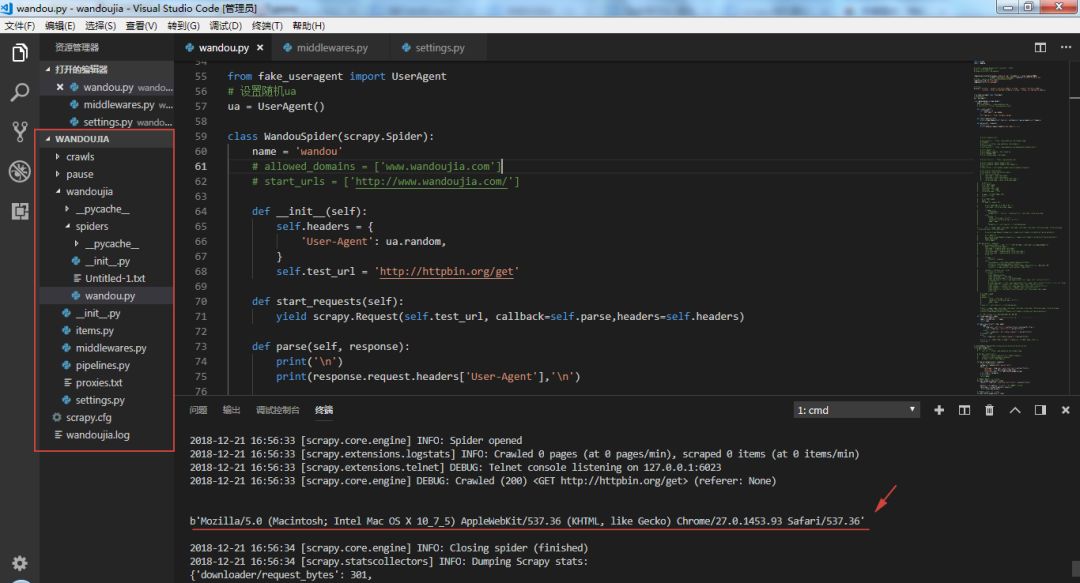1080x583 pixels.
Task: Select the 1: cmd terminal dropdown
Action: pos(856,410)
